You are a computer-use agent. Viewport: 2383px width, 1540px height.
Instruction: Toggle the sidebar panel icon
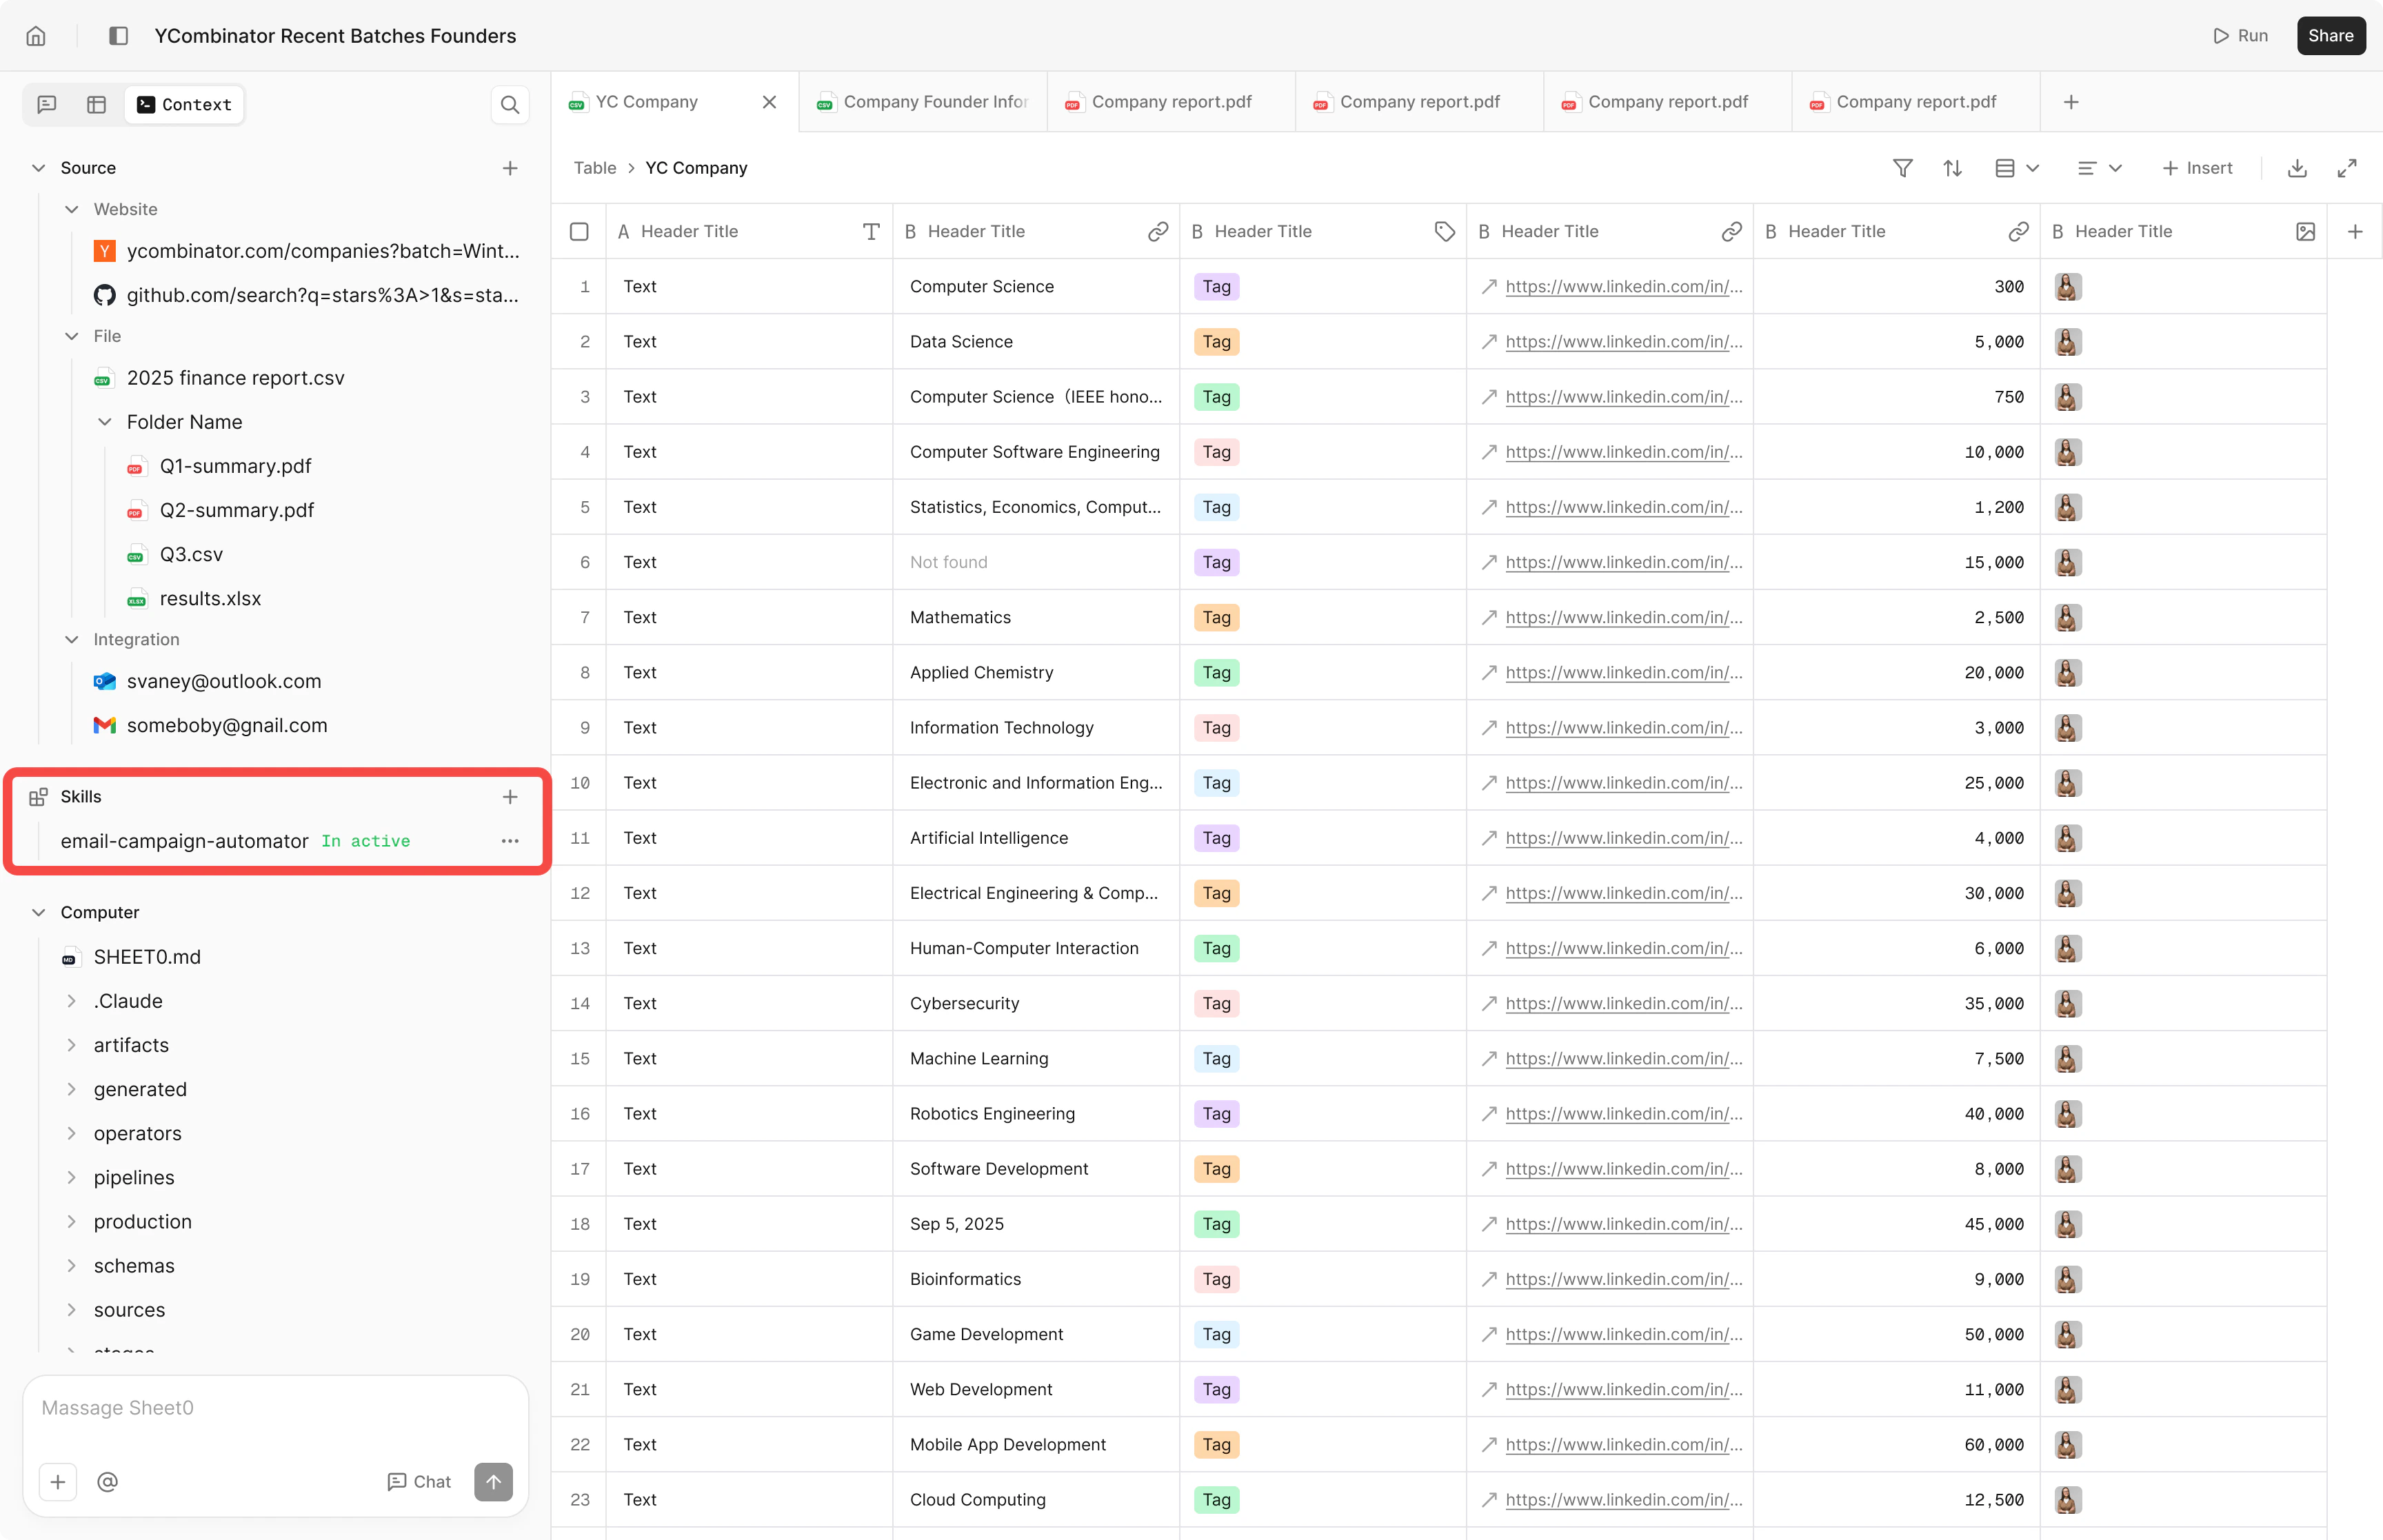pyautogui.click(x=118, y=36)
